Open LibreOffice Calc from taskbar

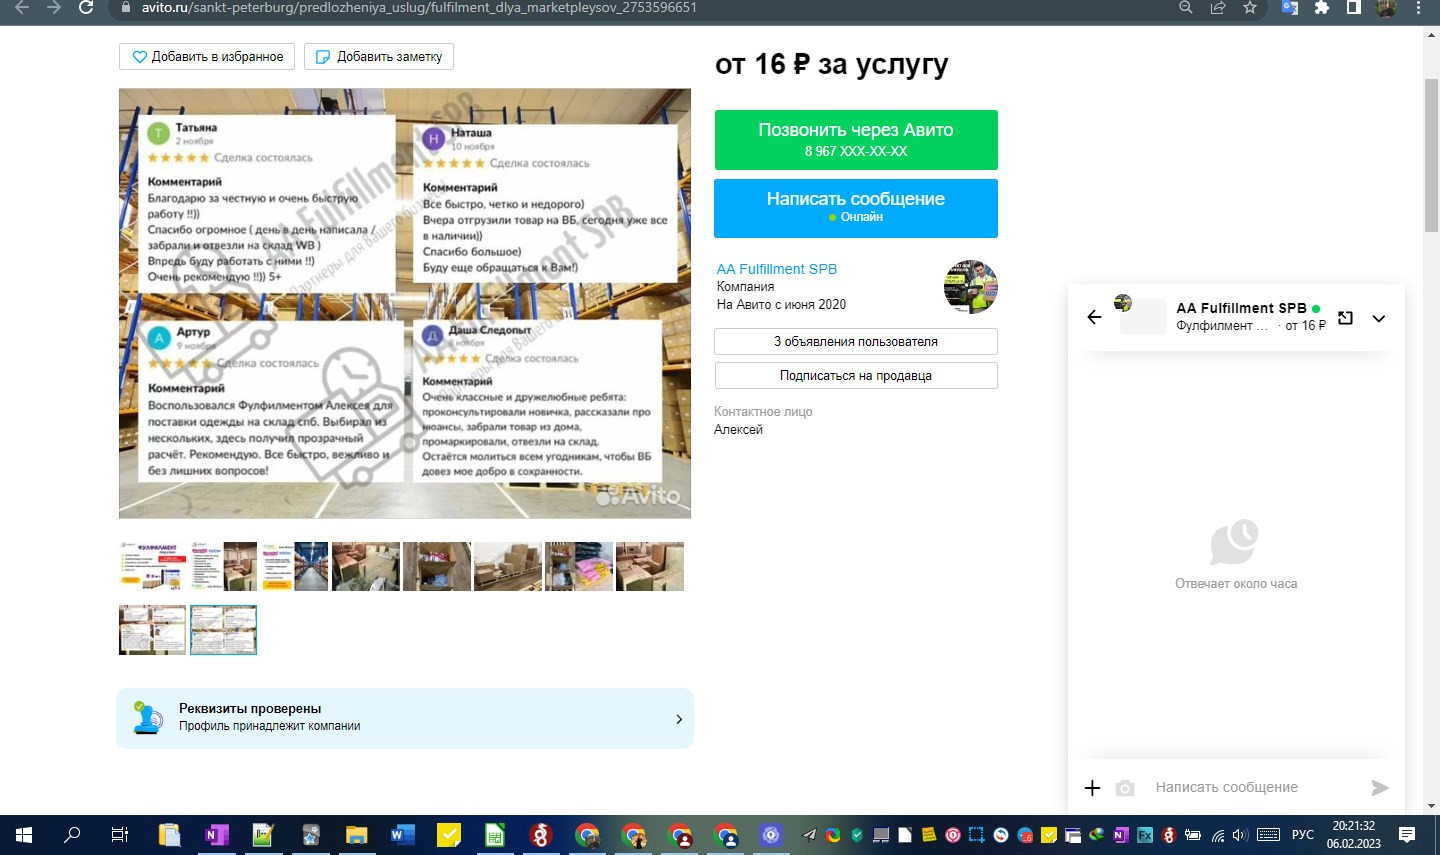(x=495, y=834)
